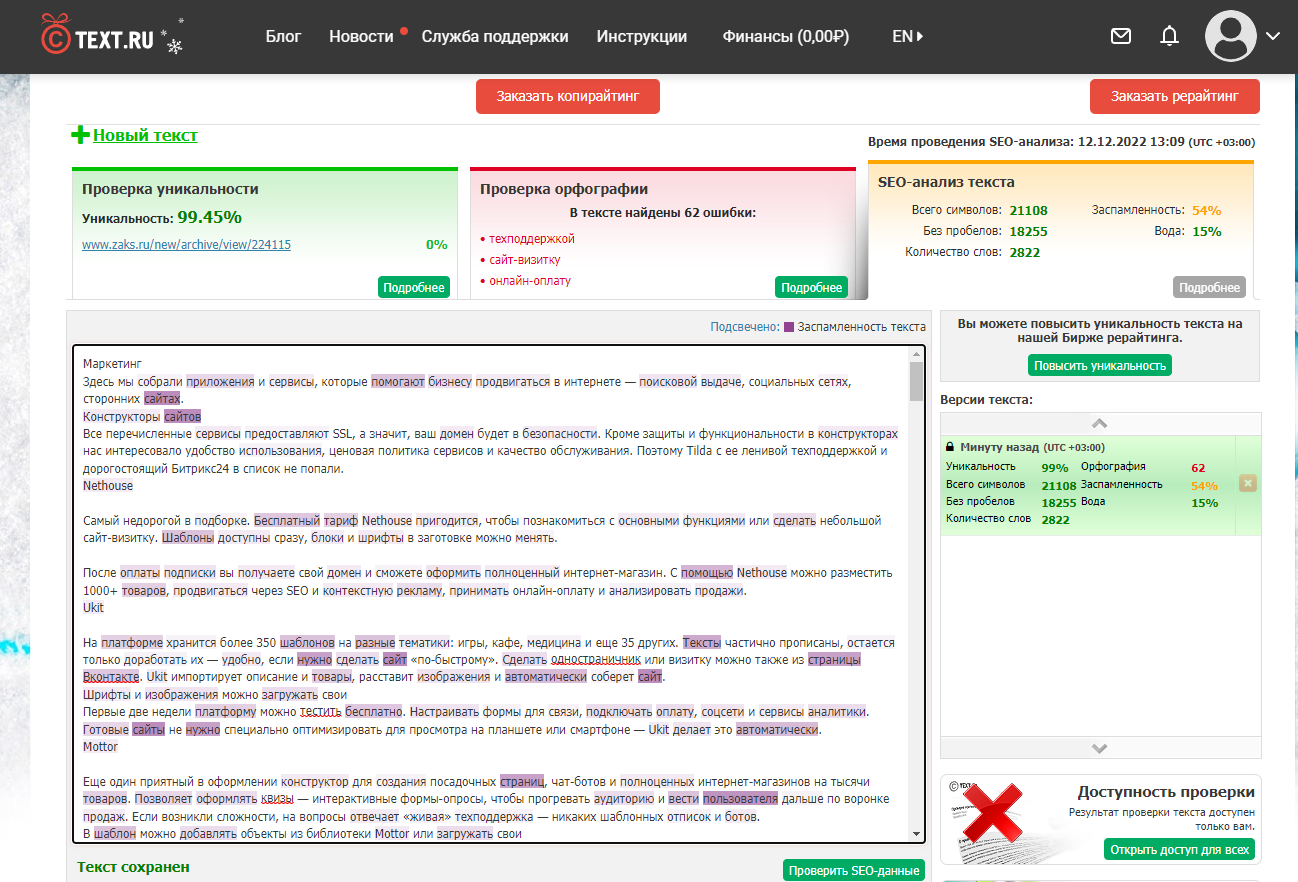Click the Заспамленность текста highlight label
The width and height of the screenshot is (1298, 882).
click(862, 327)
